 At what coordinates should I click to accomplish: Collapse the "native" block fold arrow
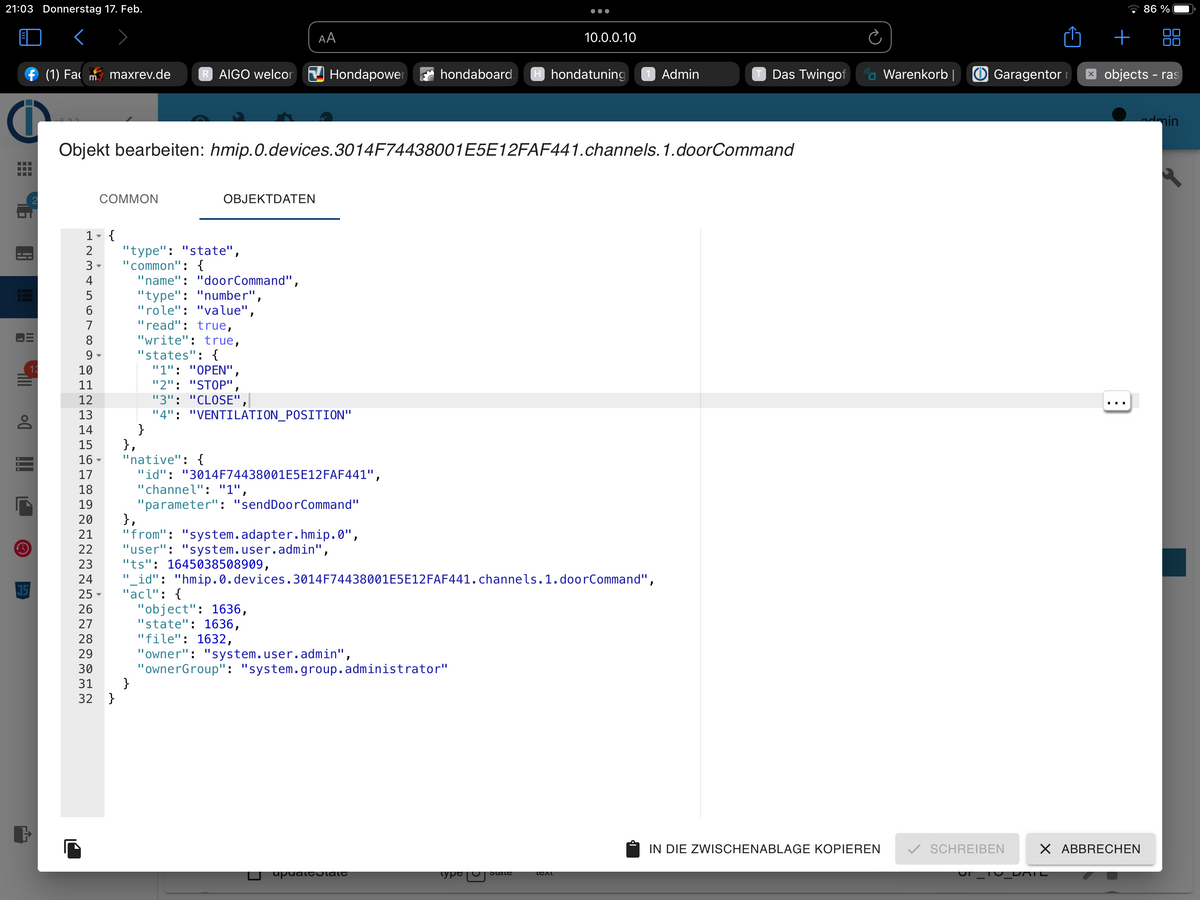pos(99,460)
